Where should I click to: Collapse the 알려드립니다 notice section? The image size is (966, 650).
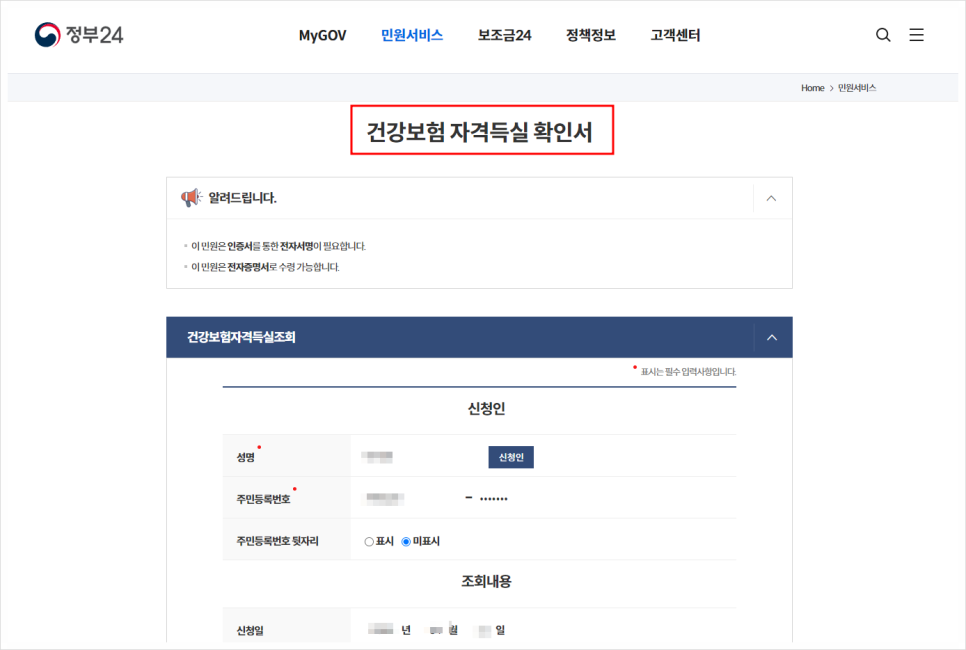(x=771, y=198)
